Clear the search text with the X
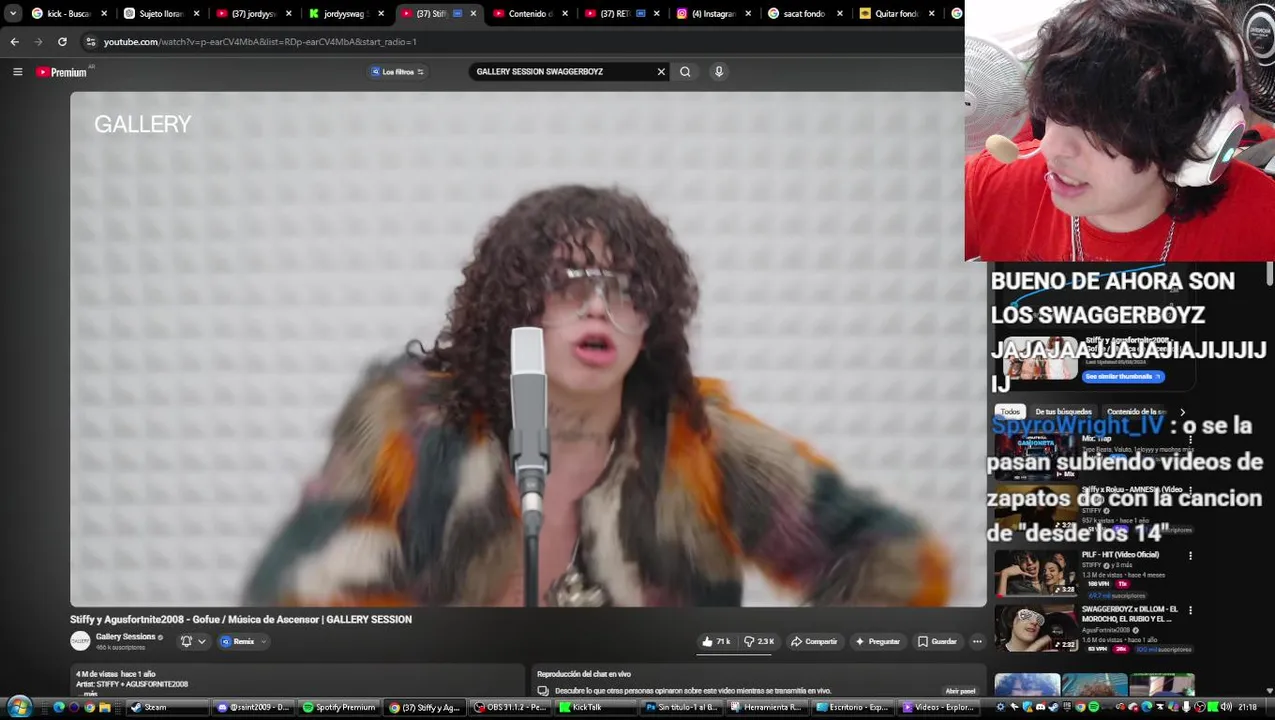Image resolution: width=1275 pixels, height=720 pixels. click(661, 72)
